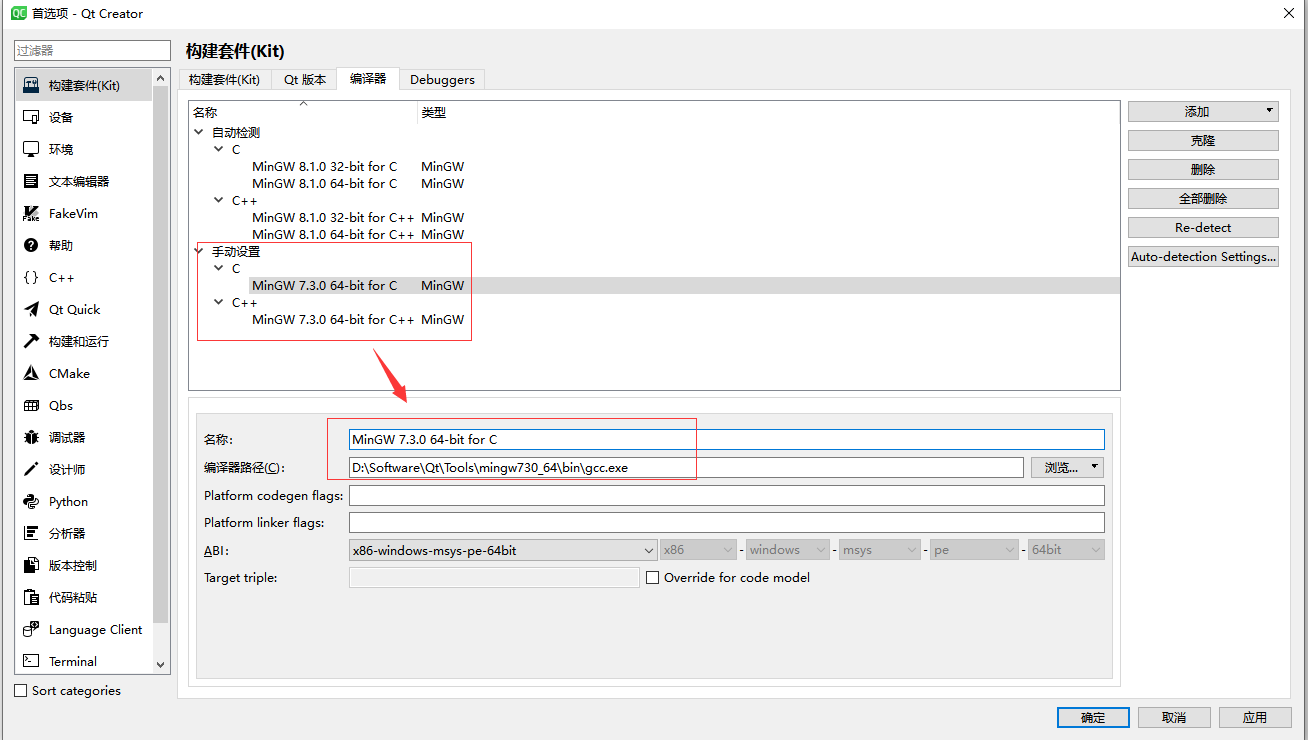
Task: Collapse the C group under 自动检测
Action: point(219,149)
